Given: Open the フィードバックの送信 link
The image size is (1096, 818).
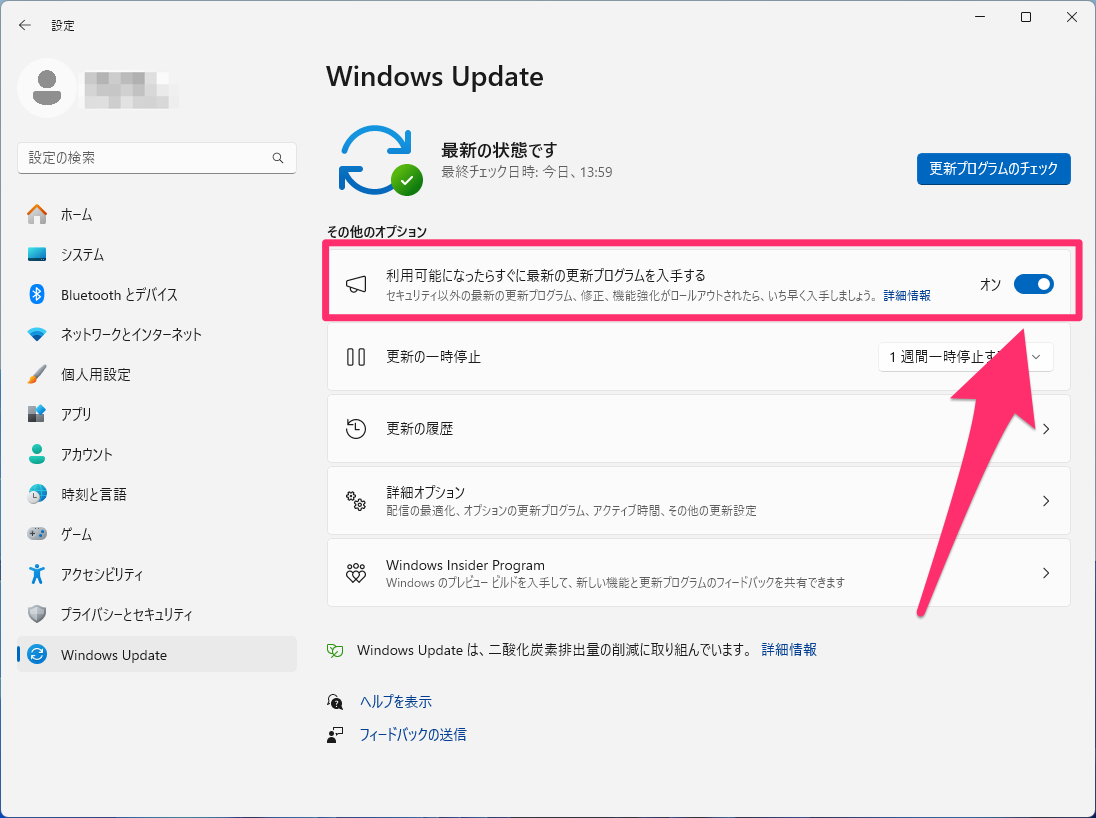Looking at the screenshot, I should tap(413, 734).
